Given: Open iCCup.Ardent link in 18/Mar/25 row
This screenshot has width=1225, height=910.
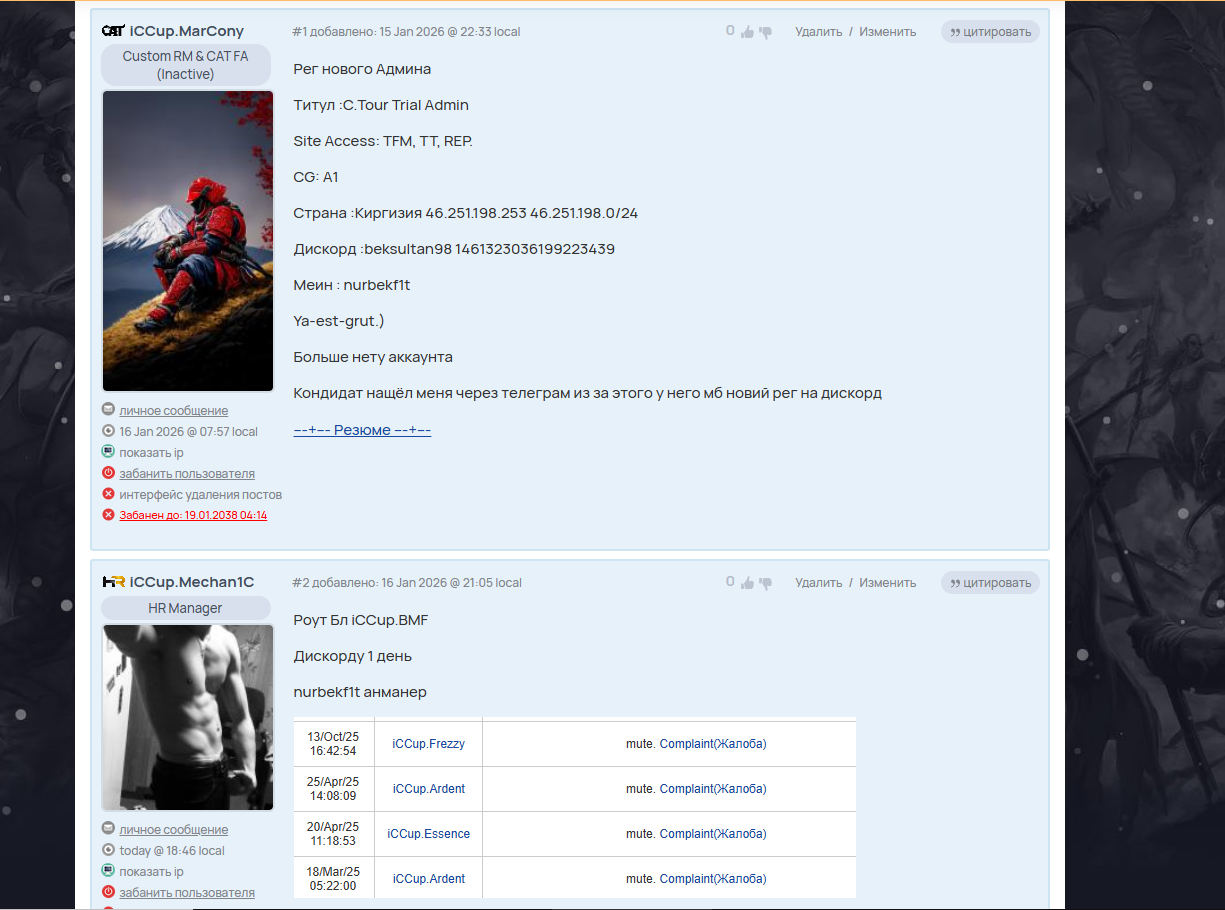Looking at the screenshot, I should tap(428, 879).
